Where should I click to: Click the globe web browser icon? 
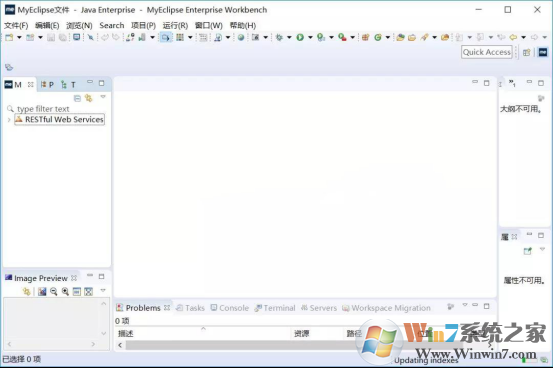(241, 37)
